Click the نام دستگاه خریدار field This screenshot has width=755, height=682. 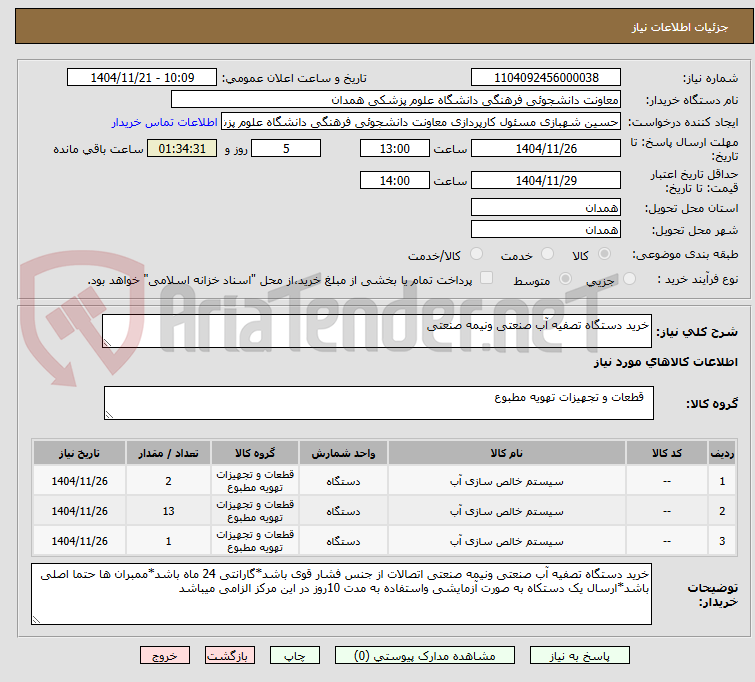coord(396,100)
